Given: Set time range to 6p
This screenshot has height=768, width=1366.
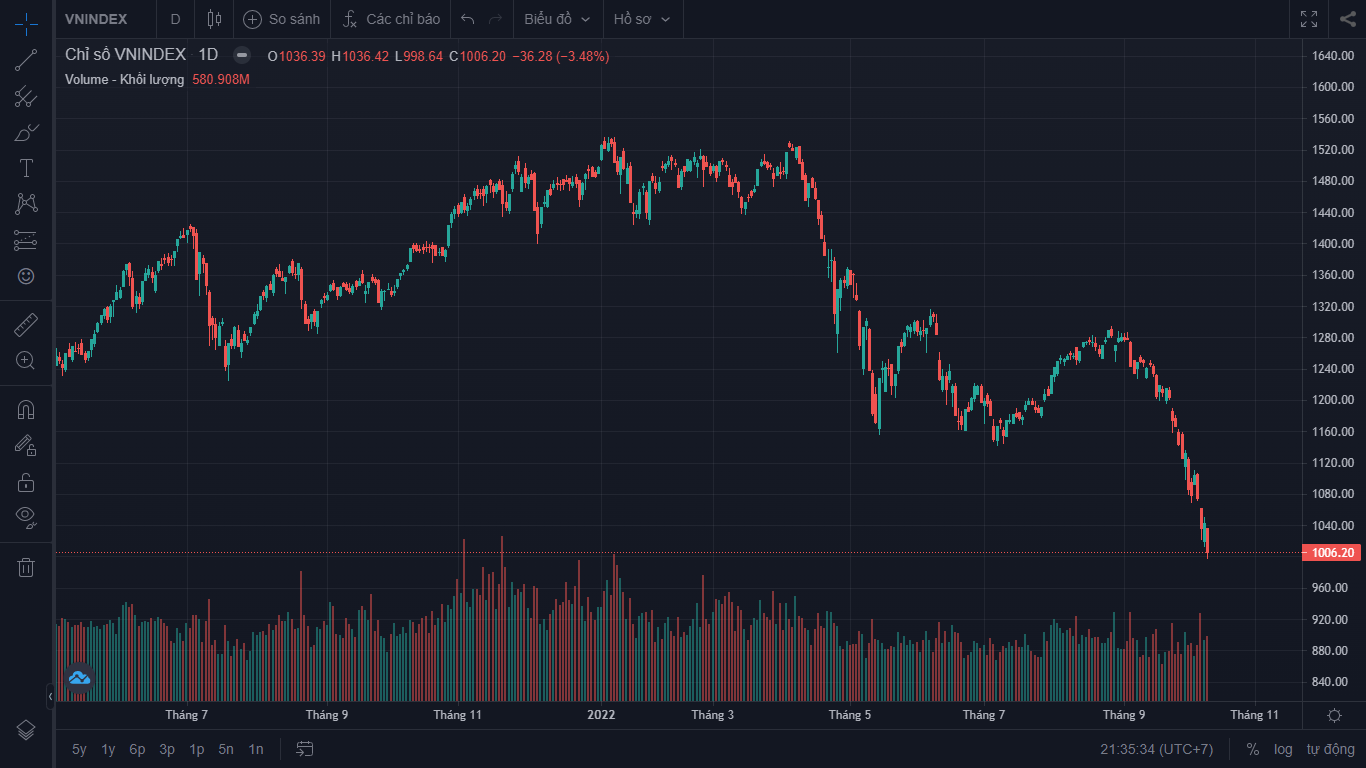Looking at the screenshot, I should pos(137,749).
